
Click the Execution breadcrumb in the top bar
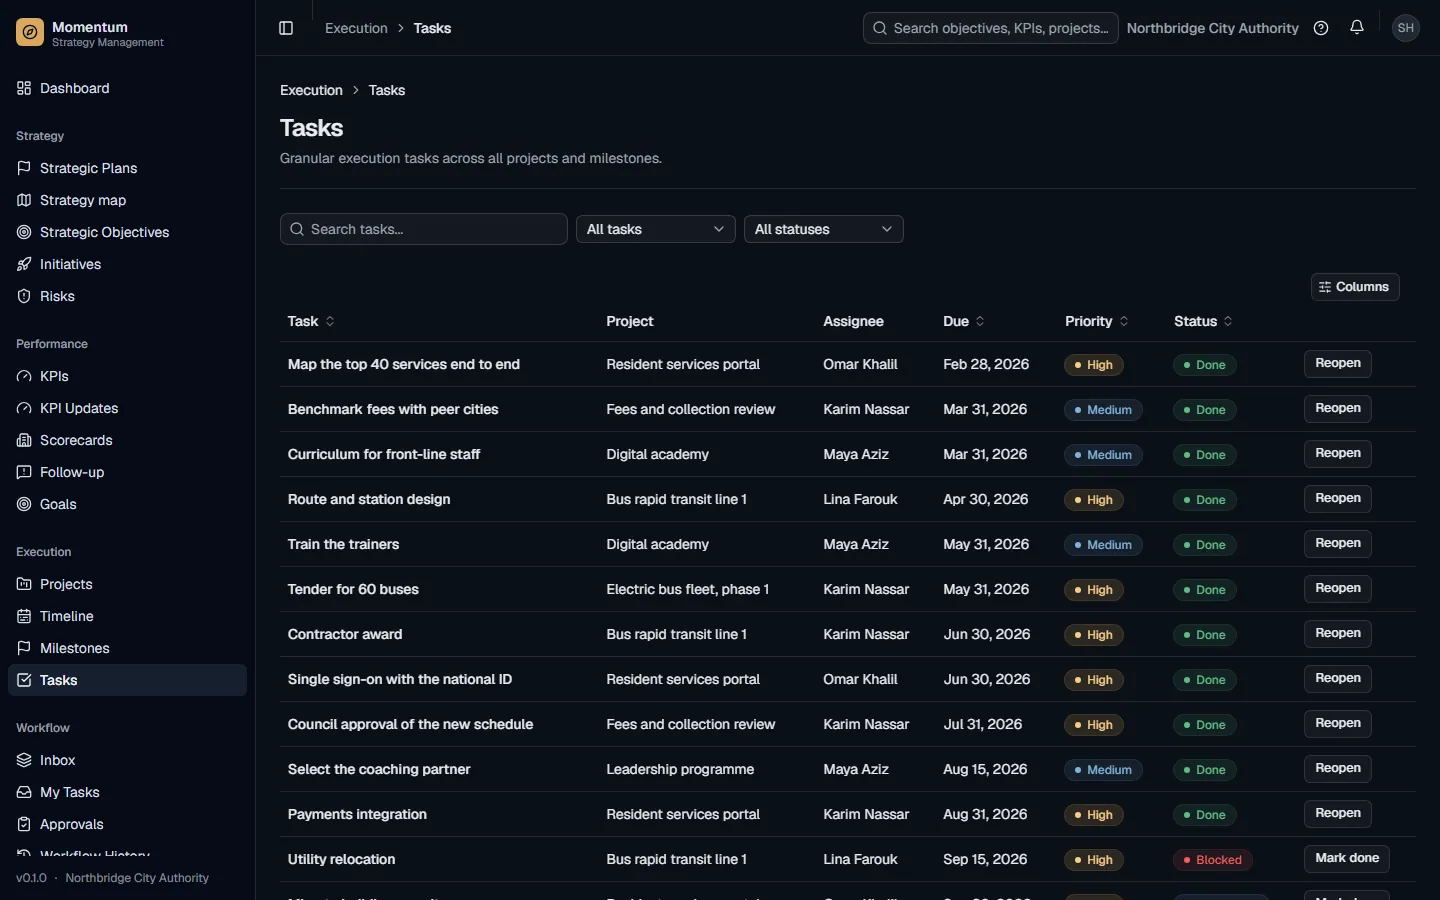tap(356, 28)
